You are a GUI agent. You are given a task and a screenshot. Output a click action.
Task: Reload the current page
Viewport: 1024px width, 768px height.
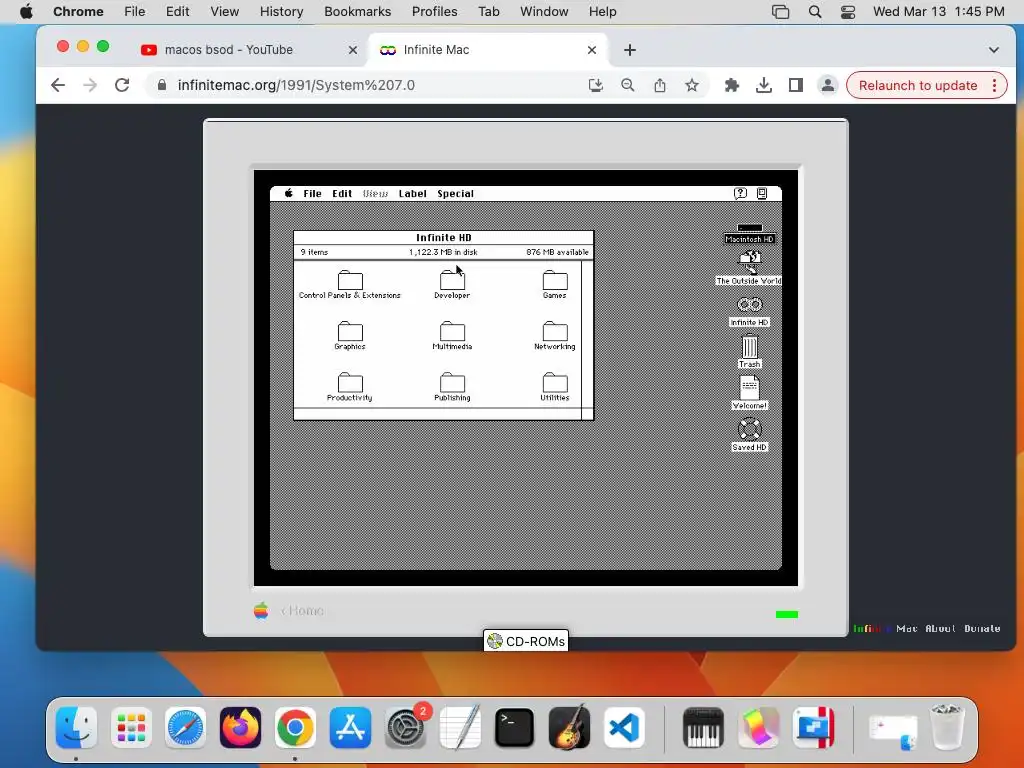point(122,85)
